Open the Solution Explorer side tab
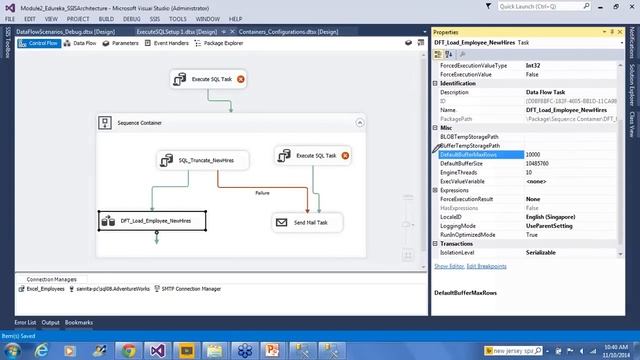Viewport: 640px width, 360px height. (631, 85)
